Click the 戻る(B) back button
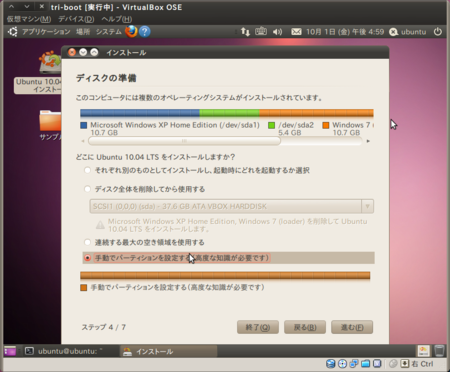The height and width of the screenshot is (372, 450). [x=305, y=327]
